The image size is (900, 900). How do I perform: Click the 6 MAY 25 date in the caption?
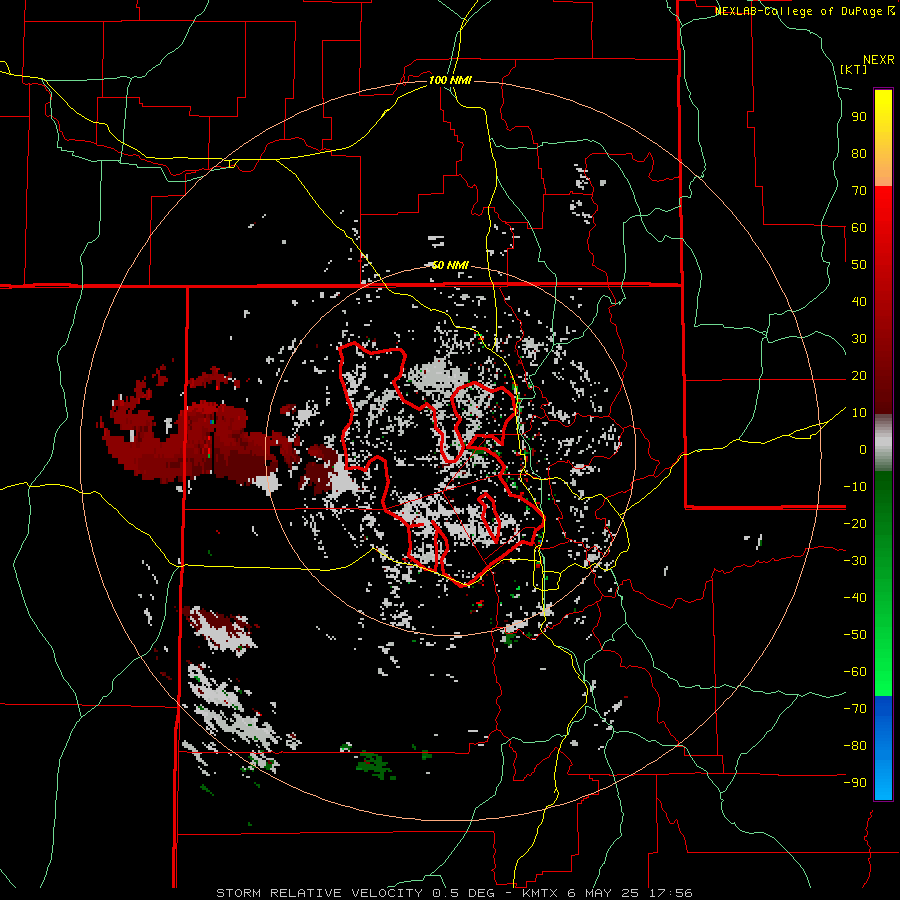(x=602, y=893)
